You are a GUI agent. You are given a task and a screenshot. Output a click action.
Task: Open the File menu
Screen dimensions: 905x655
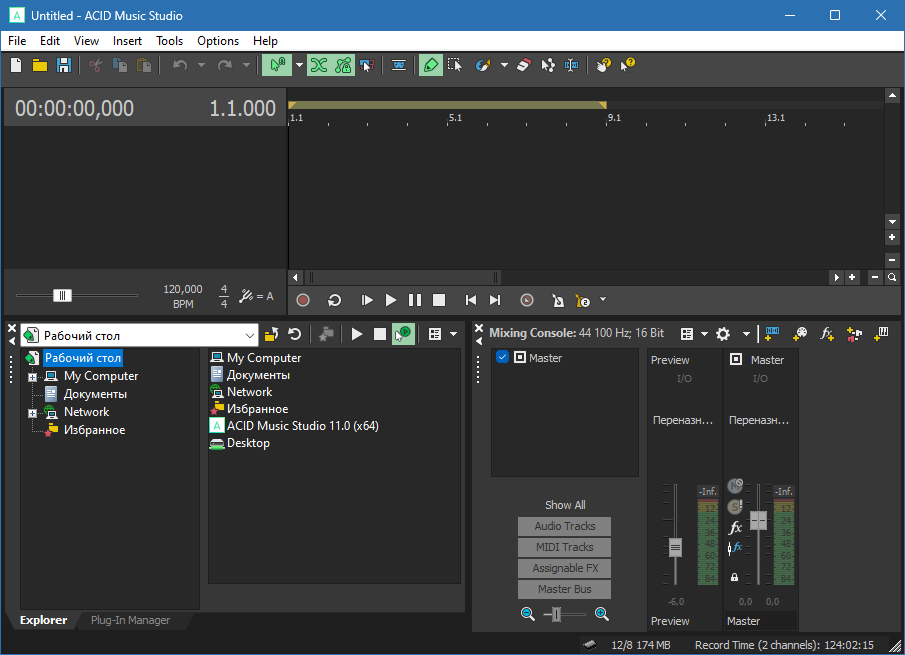pos(17,41)
